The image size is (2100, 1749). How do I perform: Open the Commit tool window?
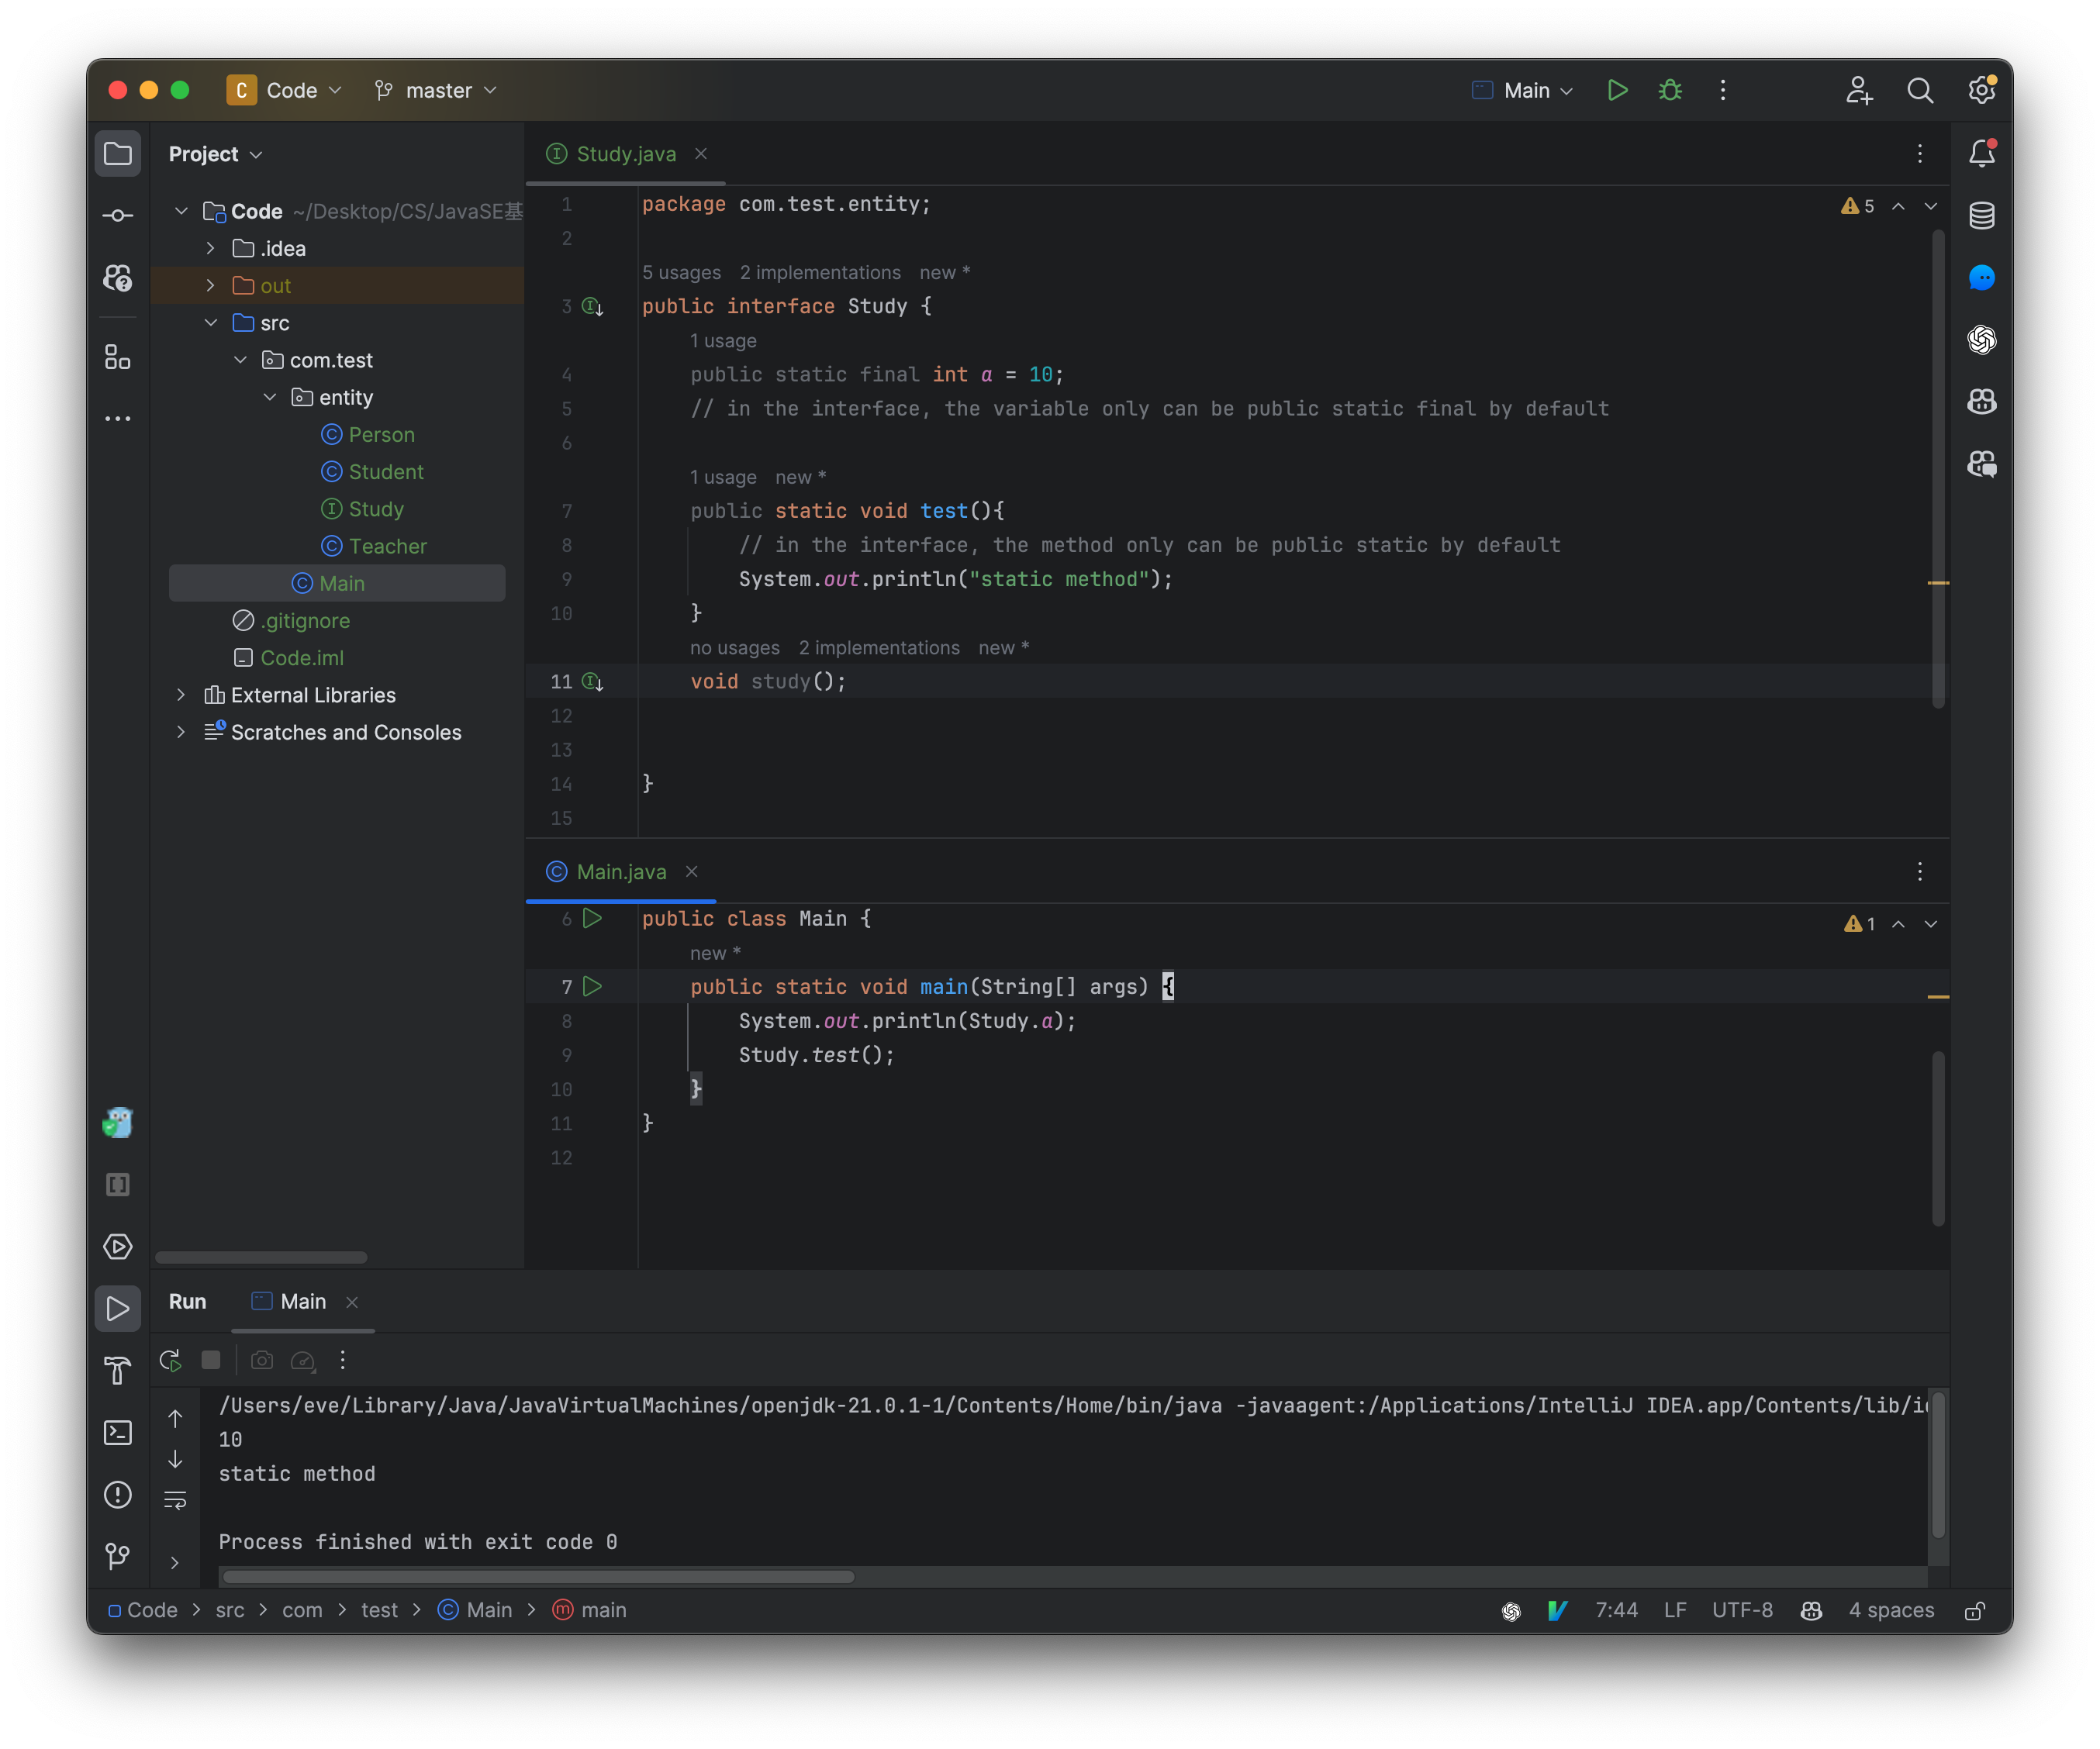[118, 215]
